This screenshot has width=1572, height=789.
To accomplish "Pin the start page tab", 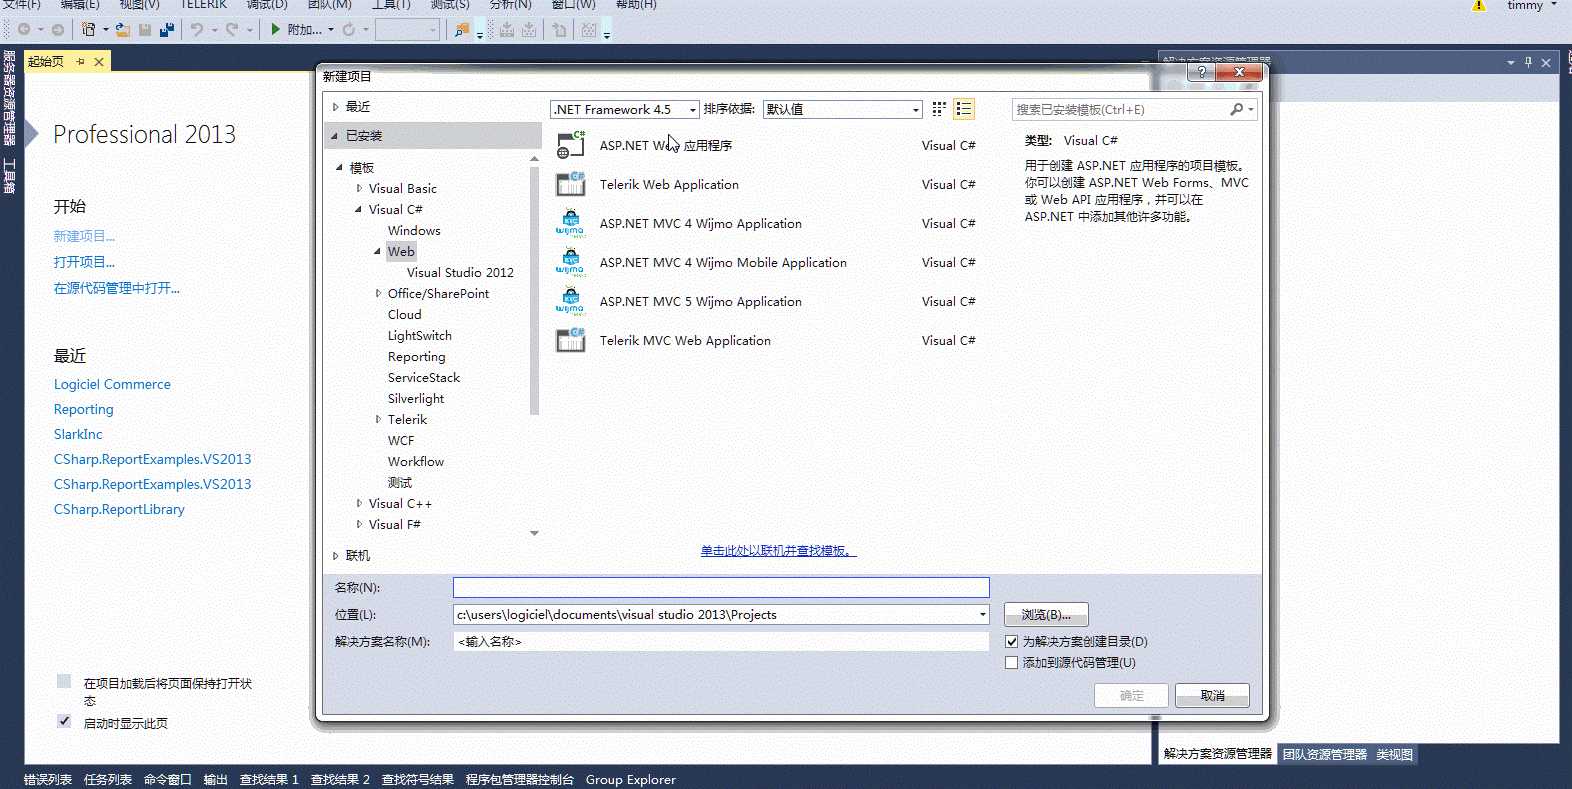I will (x=80, y=62).
